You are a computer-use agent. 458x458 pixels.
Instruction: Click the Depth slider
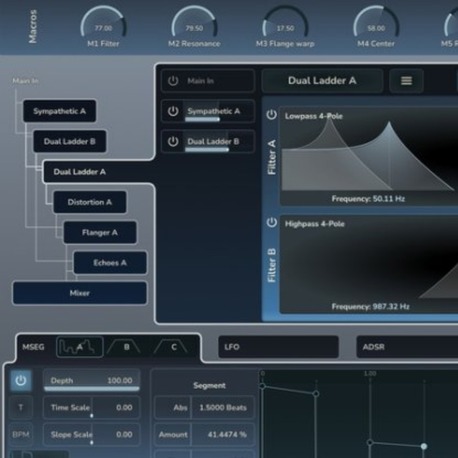coord(92,380)
